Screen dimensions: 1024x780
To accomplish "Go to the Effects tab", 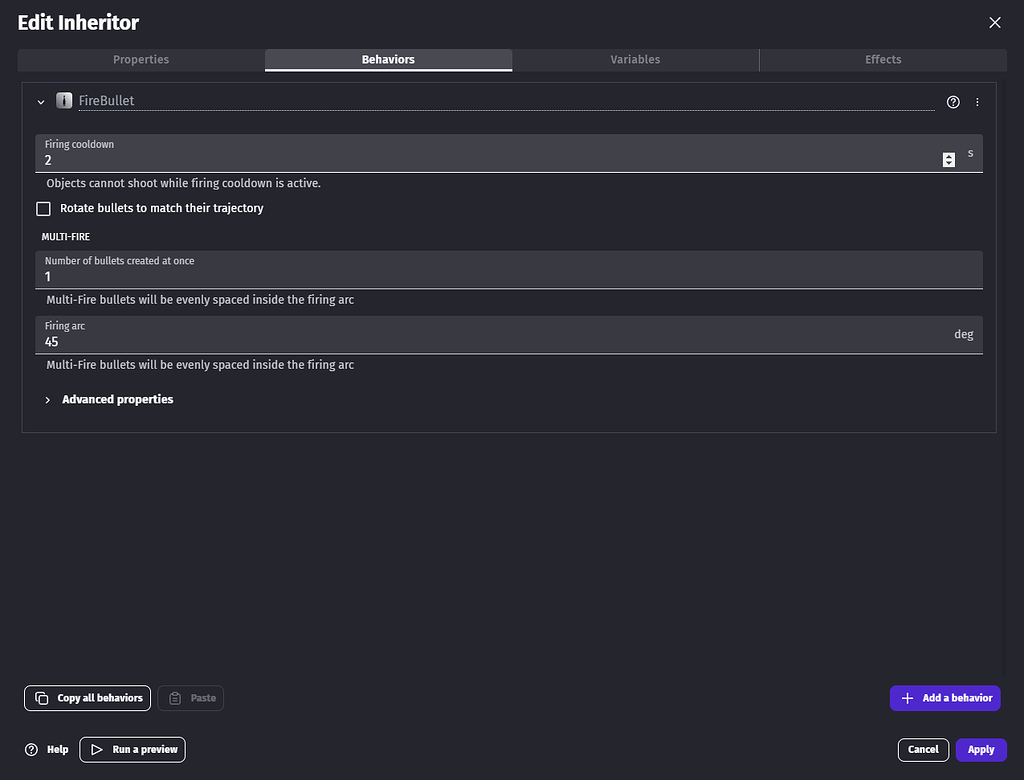I will [883, 59].
